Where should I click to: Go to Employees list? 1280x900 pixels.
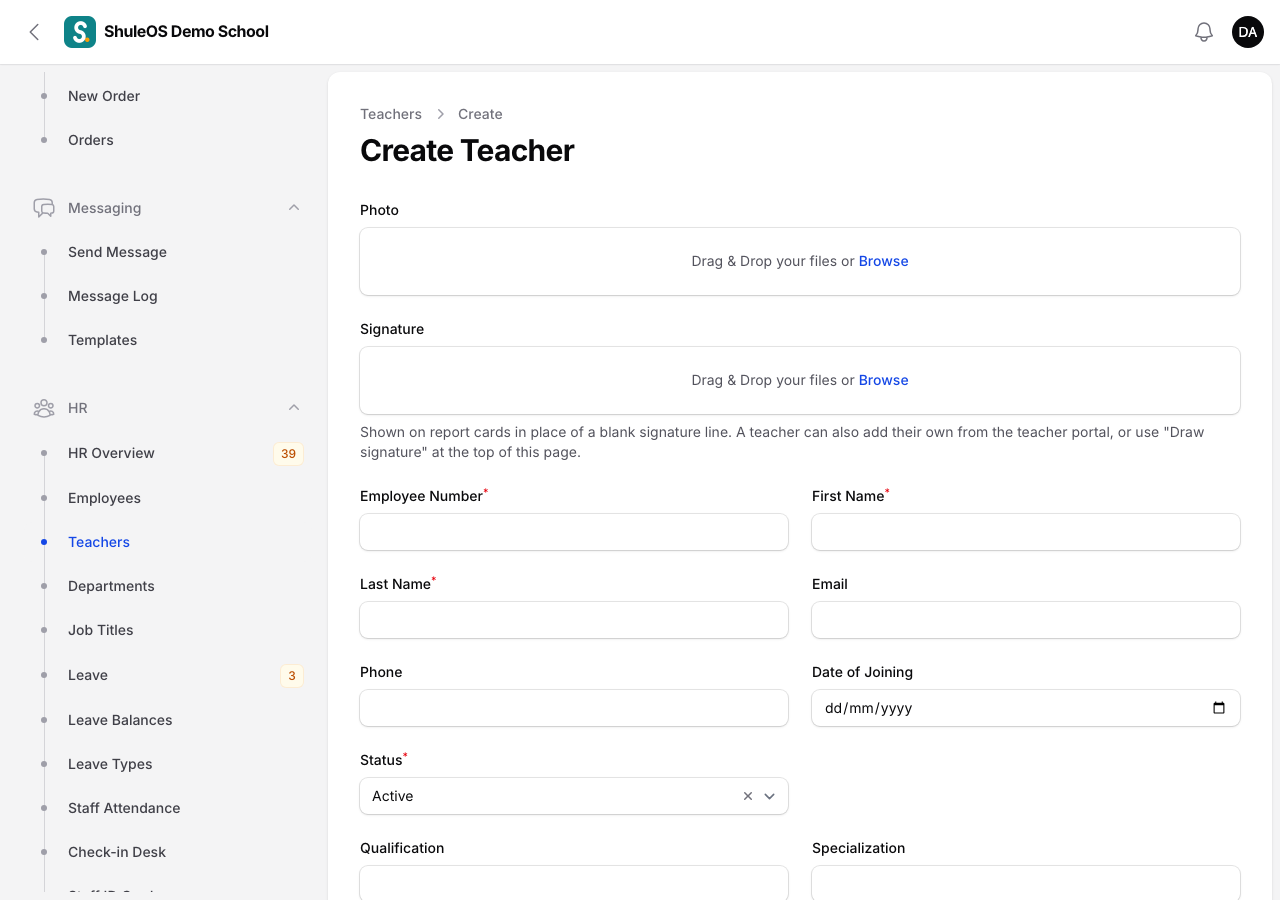[x=104, y=498]
